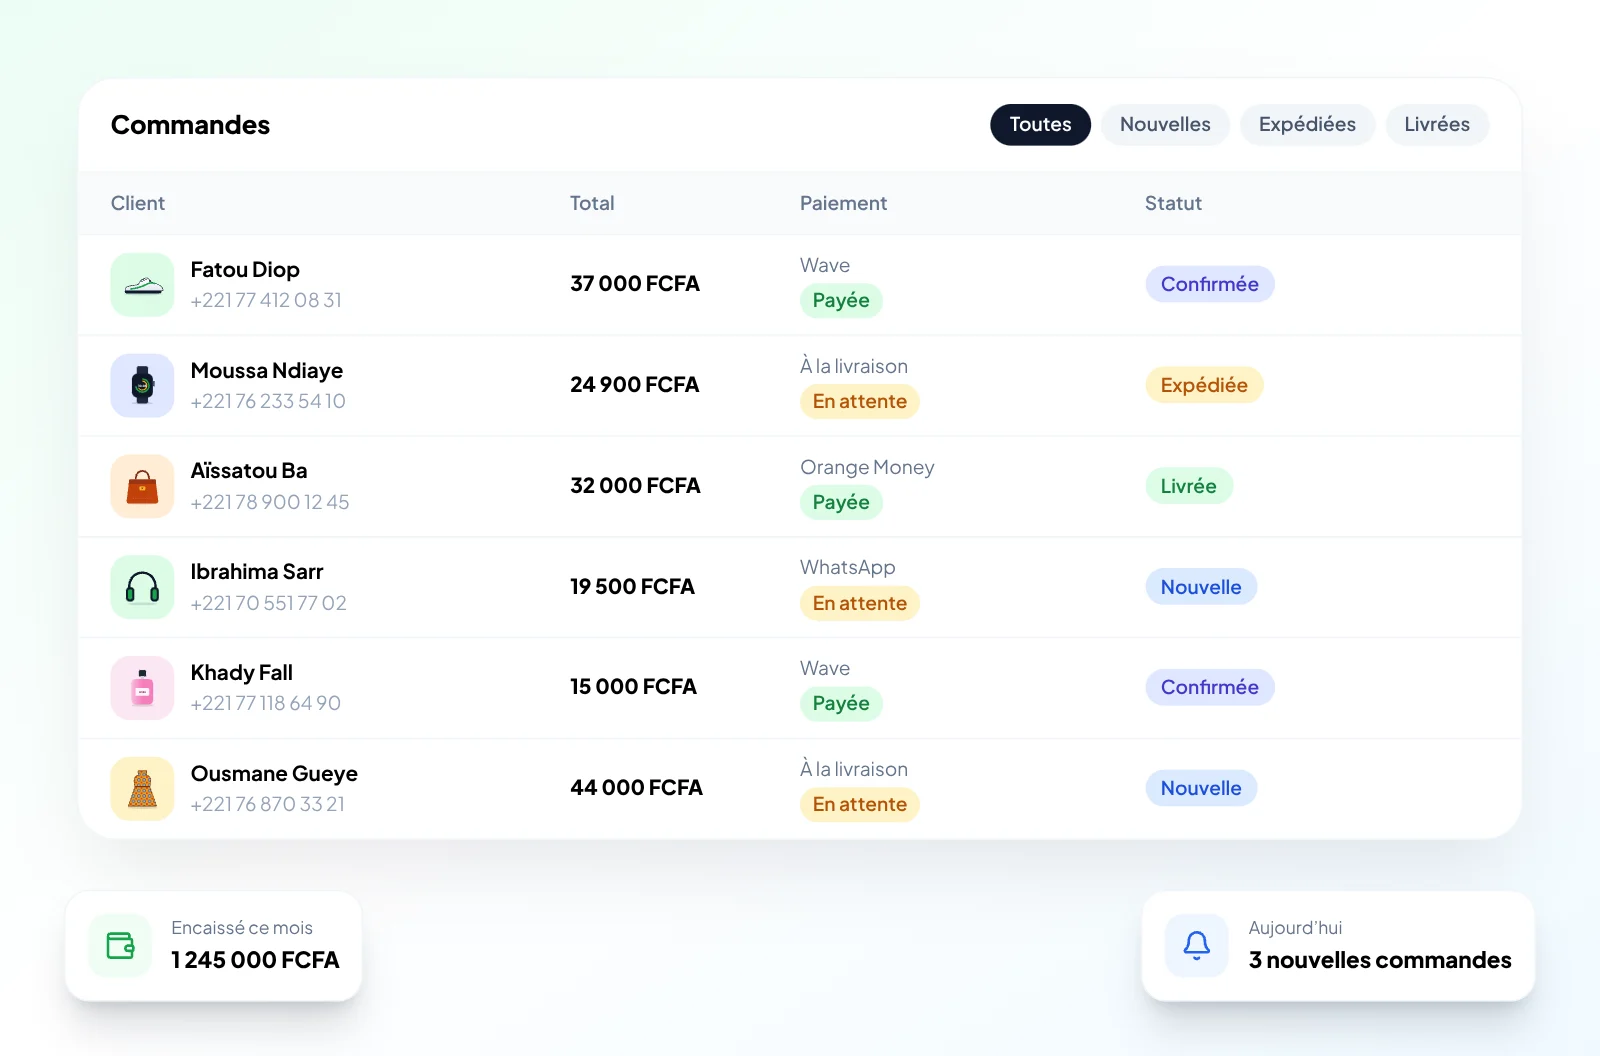Image resolution: width=1600 pixels, height=1056 pixels.
Task: Click the Encaissé ce mois label
Action: point(242,928)
